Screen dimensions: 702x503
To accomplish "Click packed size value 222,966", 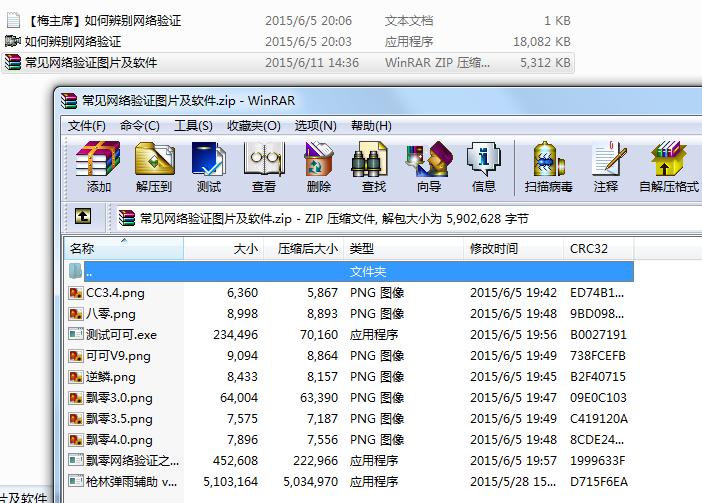I will coord(315,460).
